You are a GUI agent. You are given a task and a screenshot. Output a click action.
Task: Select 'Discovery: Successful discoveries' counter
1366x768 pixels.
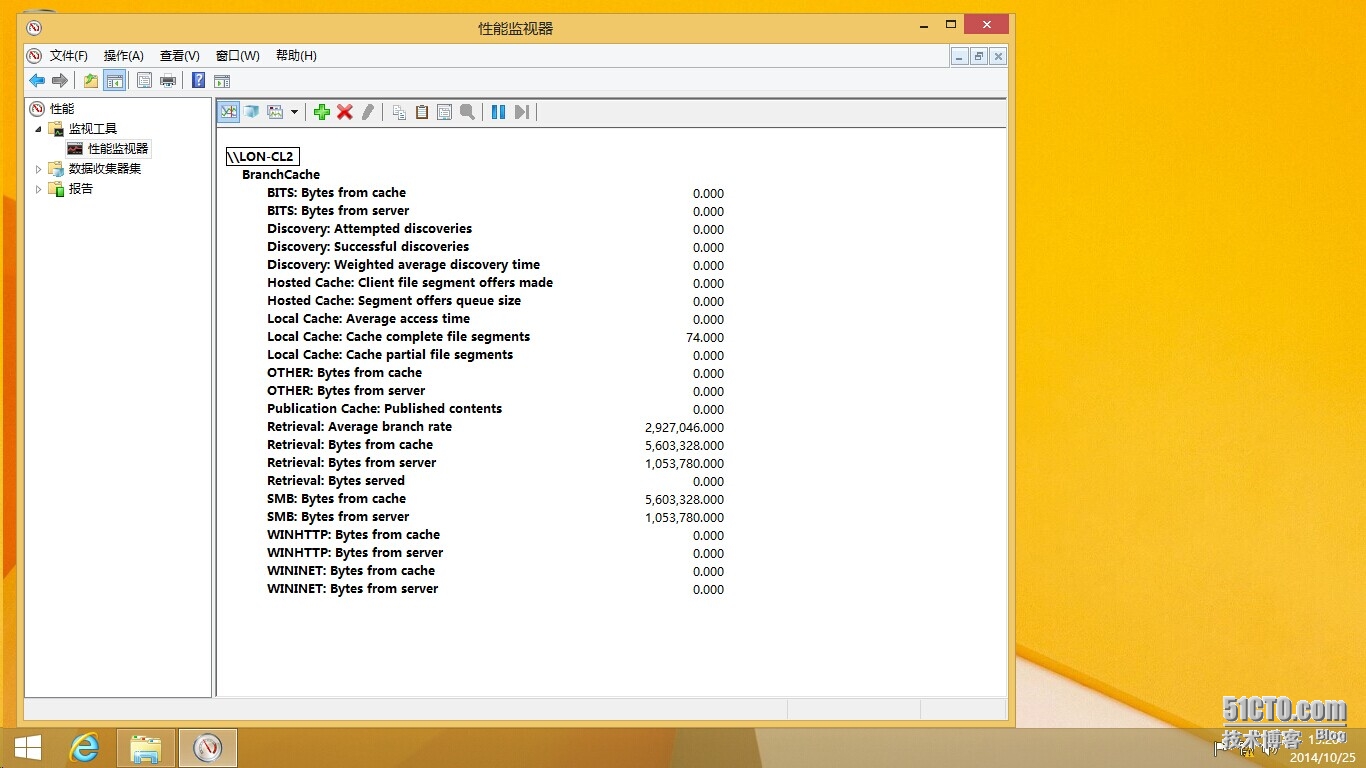coord(368,246)
